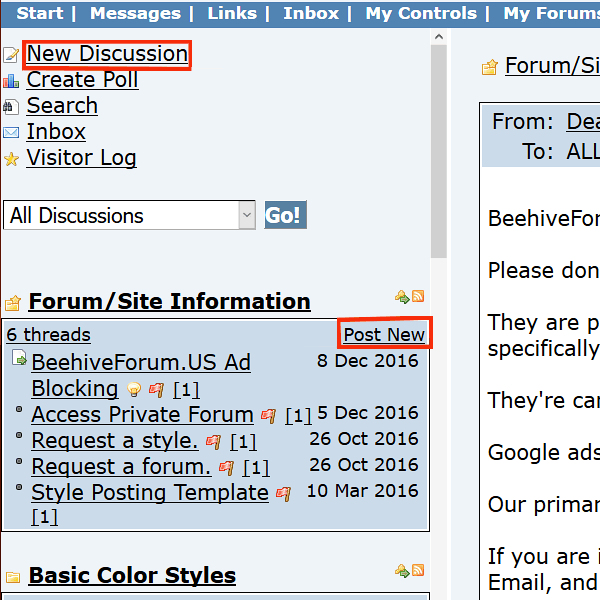This screenshot has height=600, width=600.
Task: Click the New Discussion pencil icon
Action: click(11, 55)
